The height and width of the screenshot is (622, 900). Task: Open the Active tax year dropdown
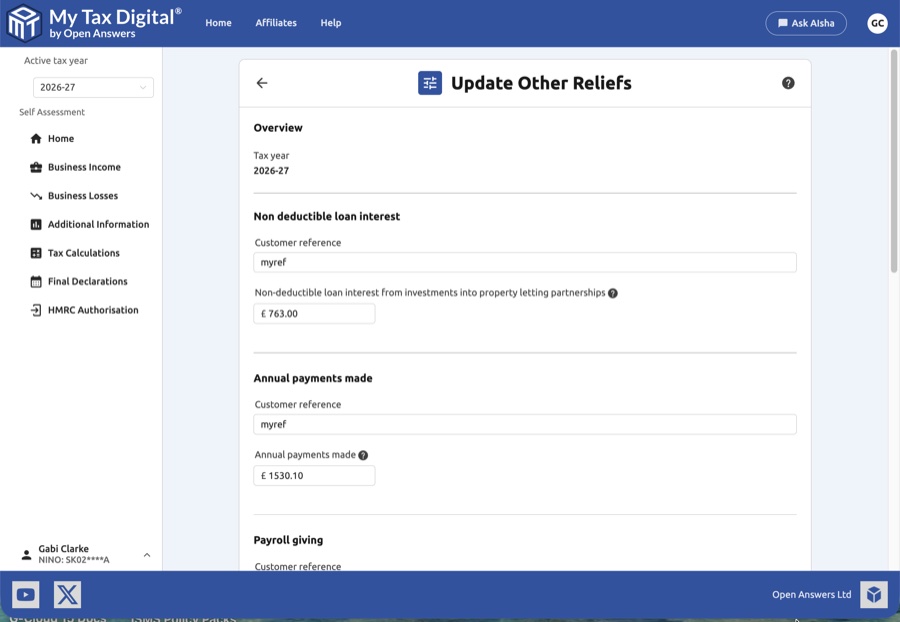tap(93, 87)
